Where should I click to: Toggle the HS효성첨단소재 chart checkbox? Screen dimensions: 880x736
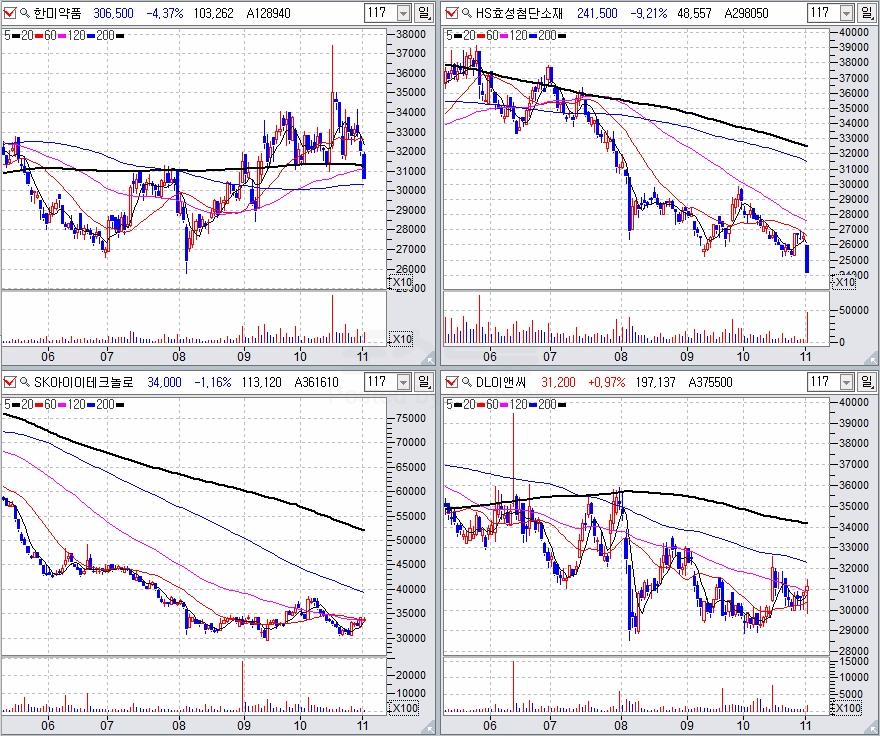coord(452,13)
